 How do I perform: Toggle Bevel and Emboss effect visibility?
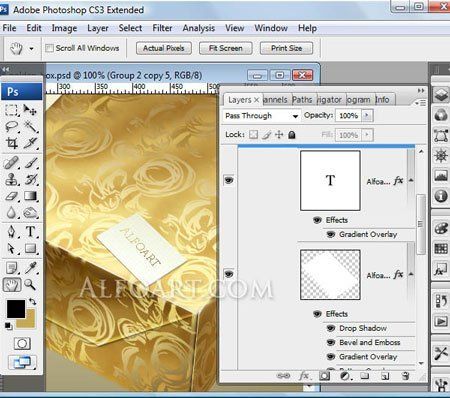(331, 342)
